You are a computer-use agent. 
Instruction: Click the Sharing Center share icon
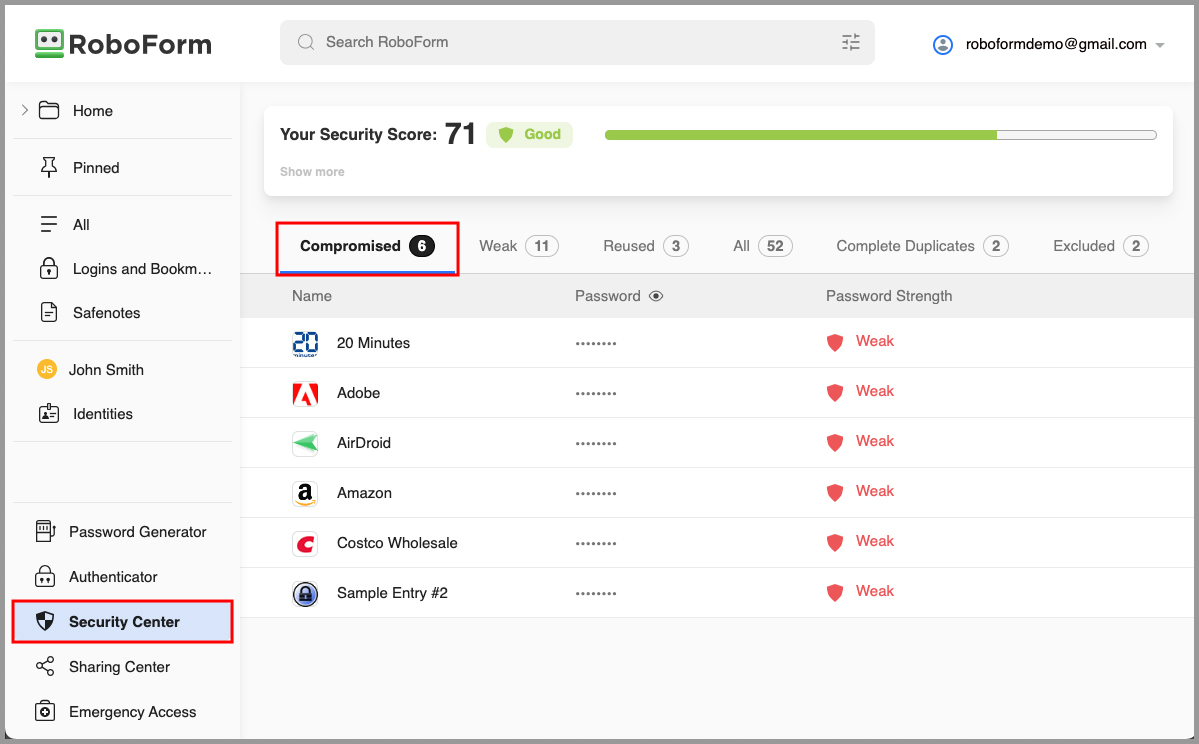[x=45, y=666]
